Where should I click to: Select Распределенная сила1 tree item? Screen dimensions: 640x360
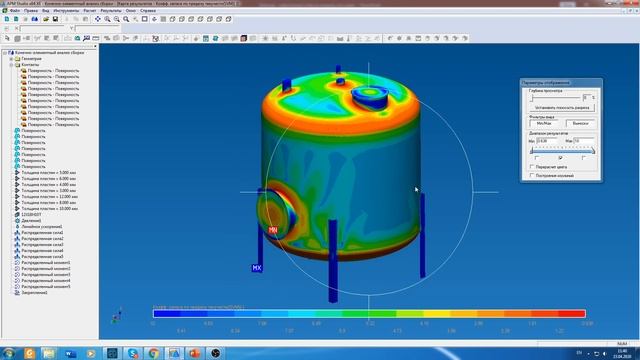point(42,233)
